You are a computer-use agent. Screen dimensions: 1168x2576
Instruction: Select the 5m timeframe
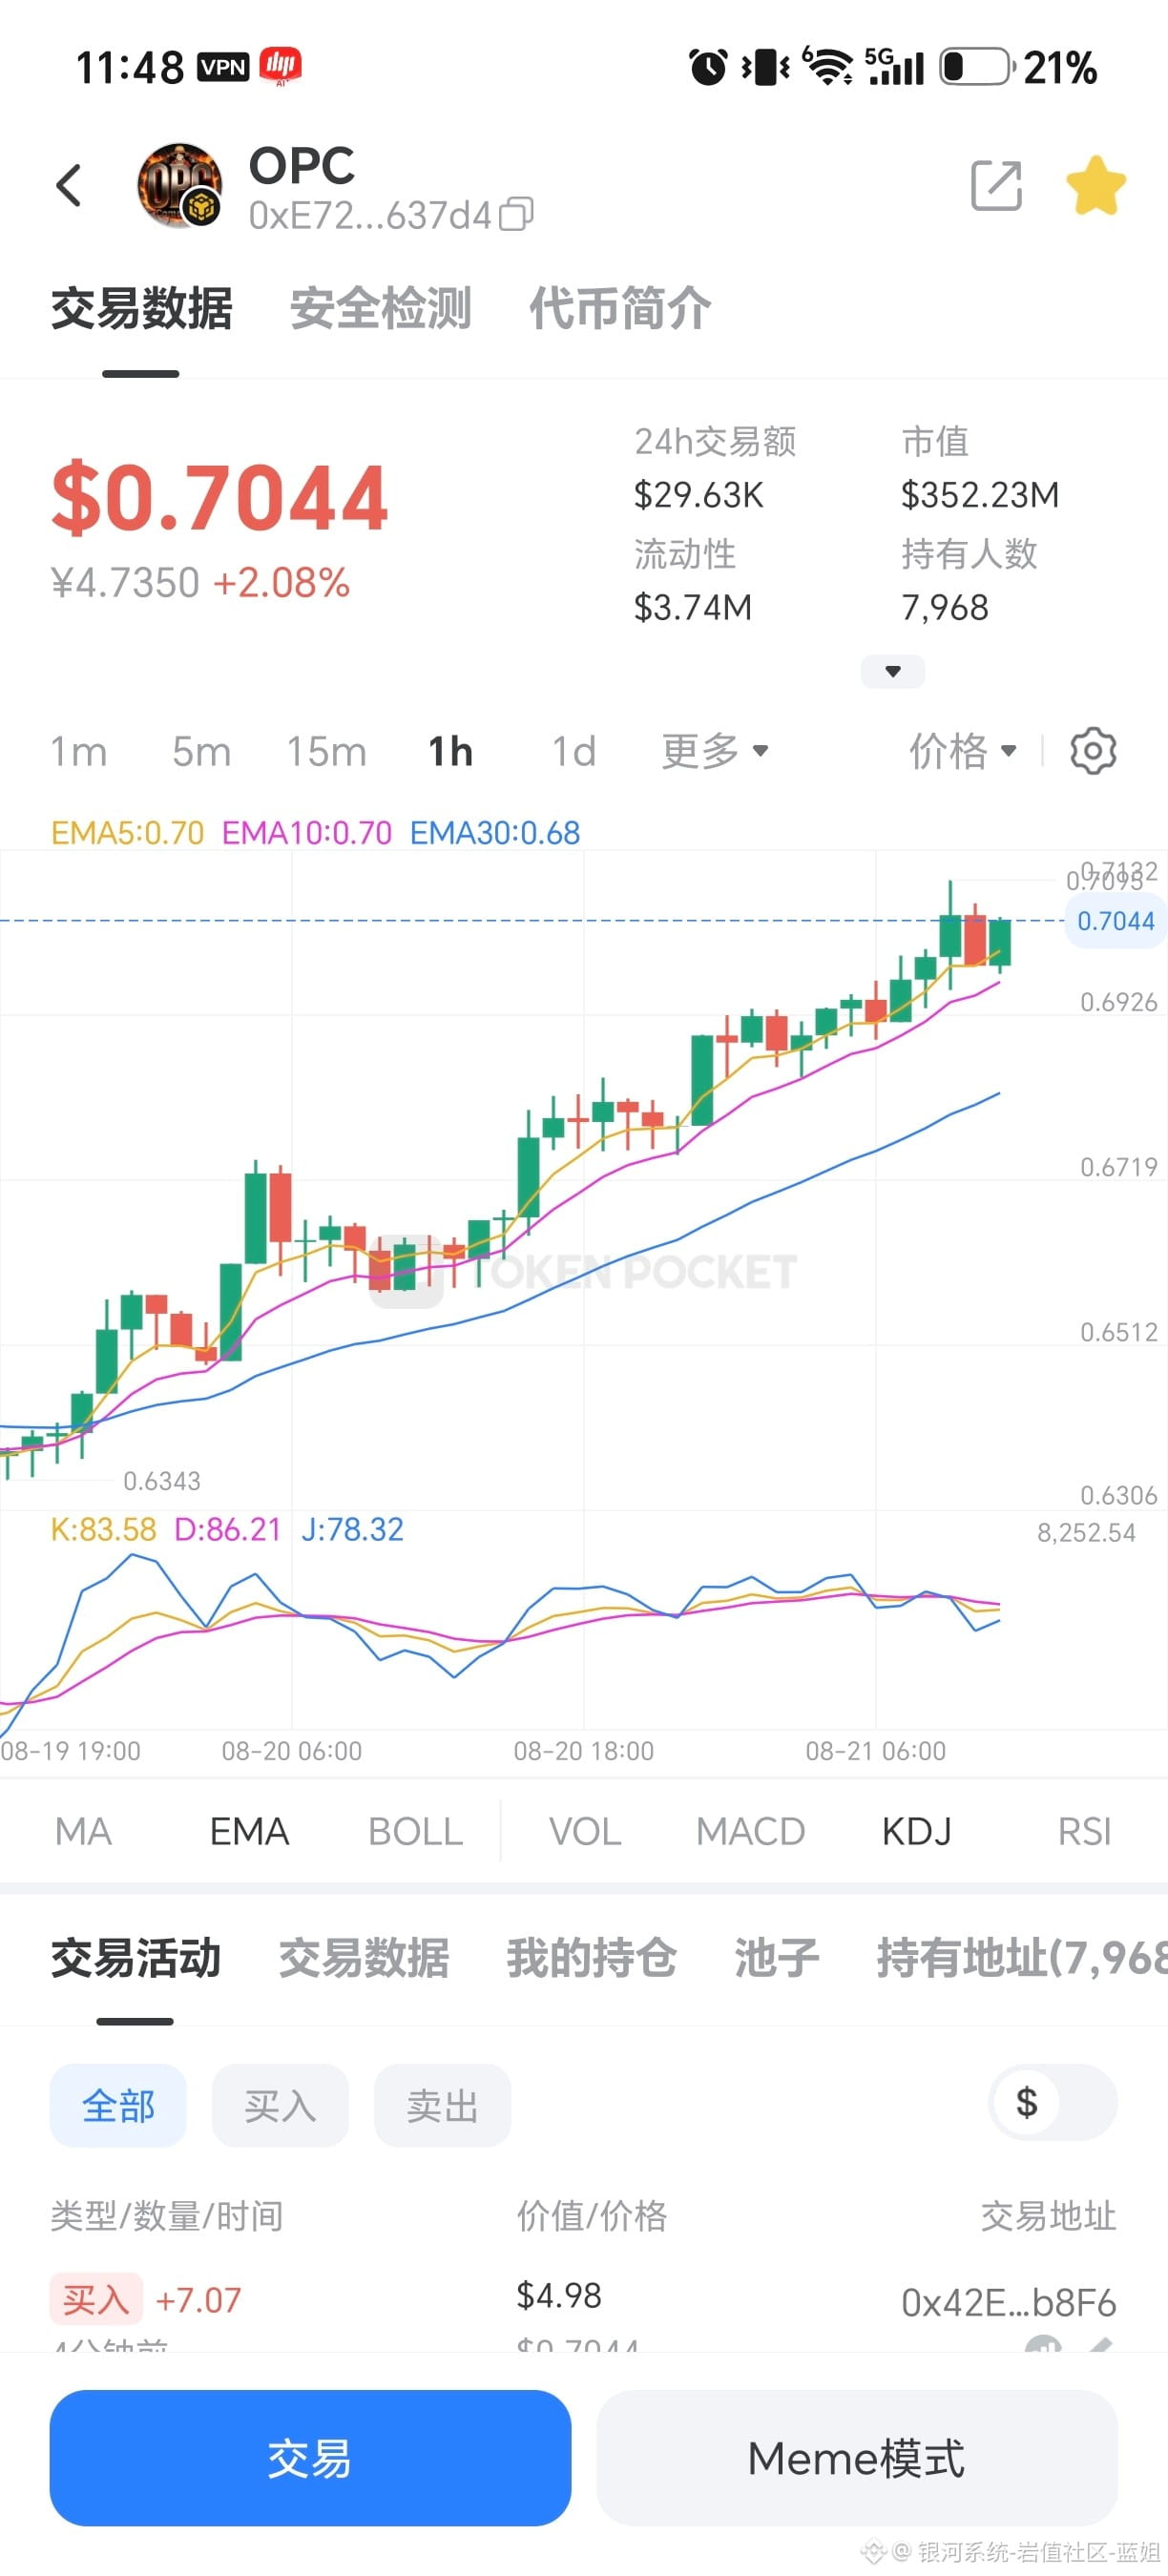201,751
